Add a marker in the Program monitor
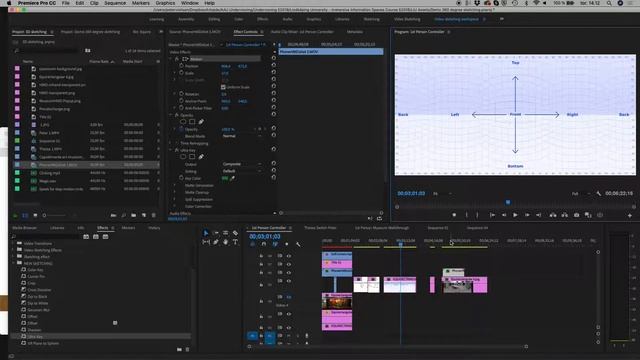 [454, 215]
